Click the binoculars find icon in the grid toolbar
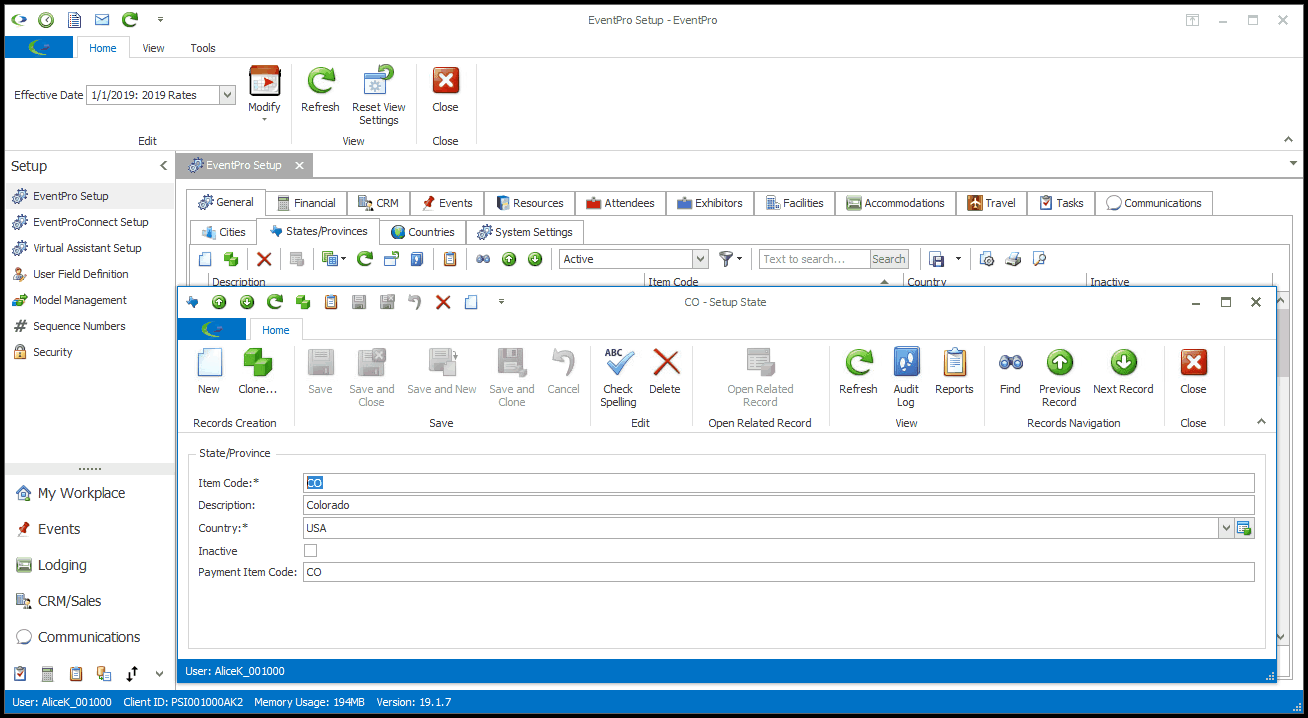The width and height of the screenshot is (1308, 718). [483, 259]
